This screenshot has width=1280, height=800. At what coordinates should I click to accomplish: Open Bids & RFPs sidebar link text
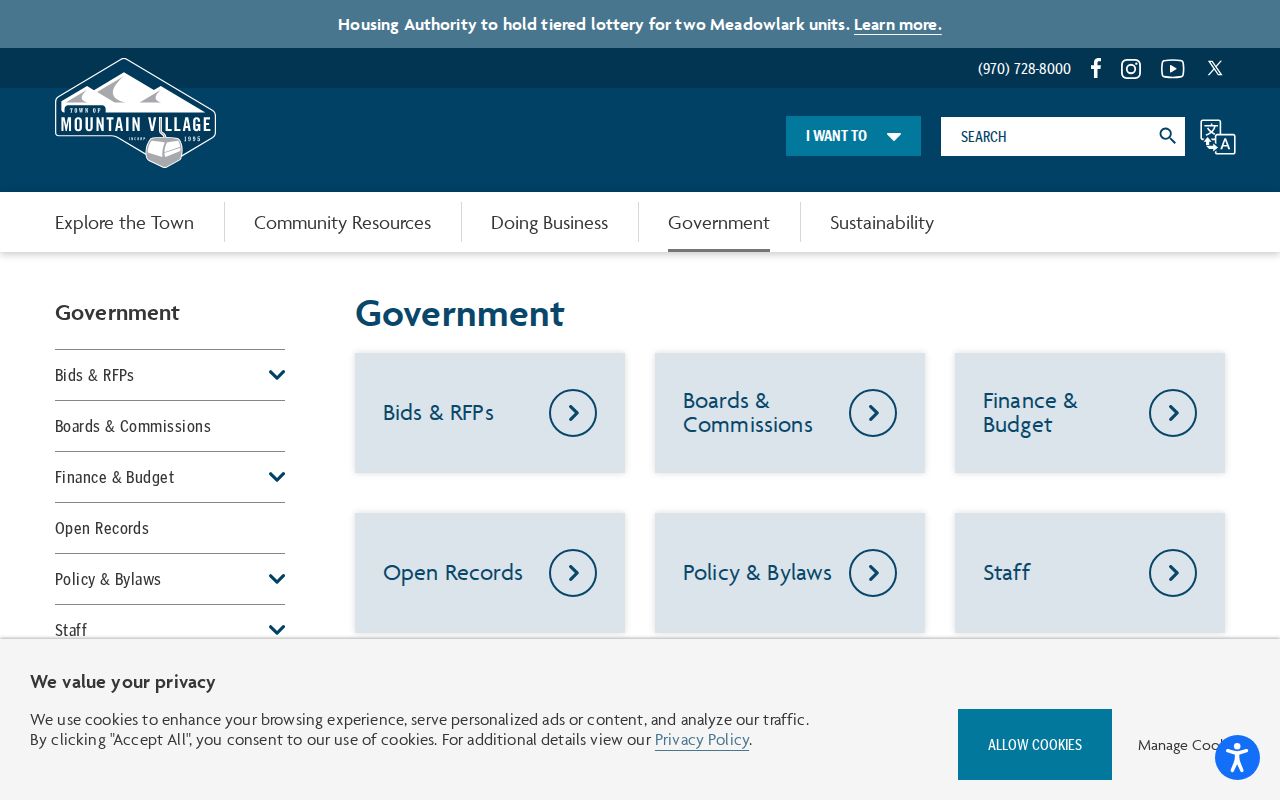pyautogui.click(x=94, y=375)
